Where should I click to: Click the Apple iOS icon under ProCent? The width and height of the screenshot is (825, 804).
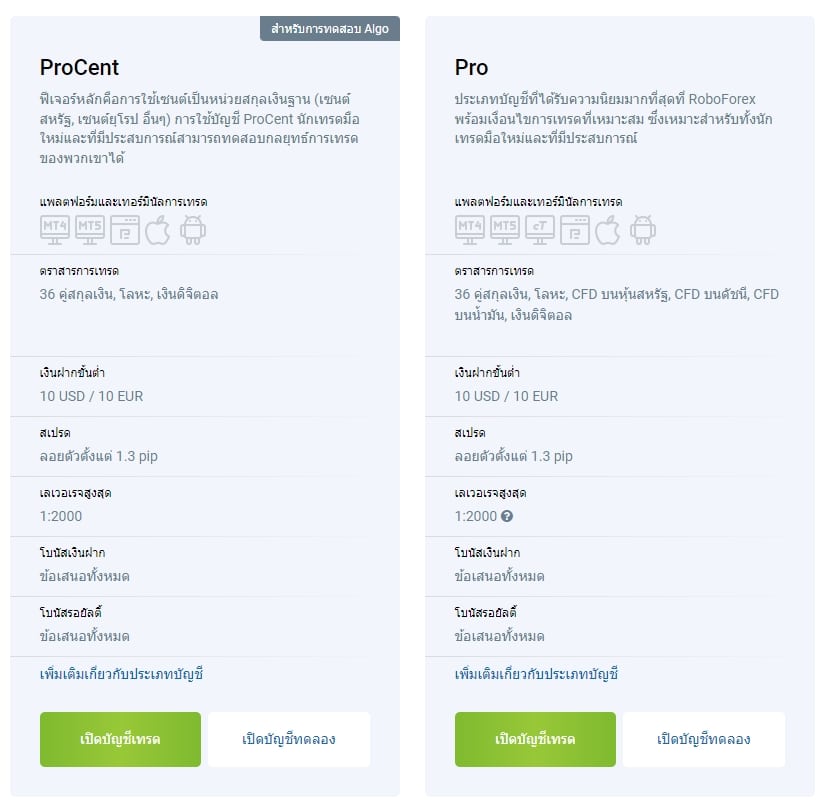(x=158, y=230)
